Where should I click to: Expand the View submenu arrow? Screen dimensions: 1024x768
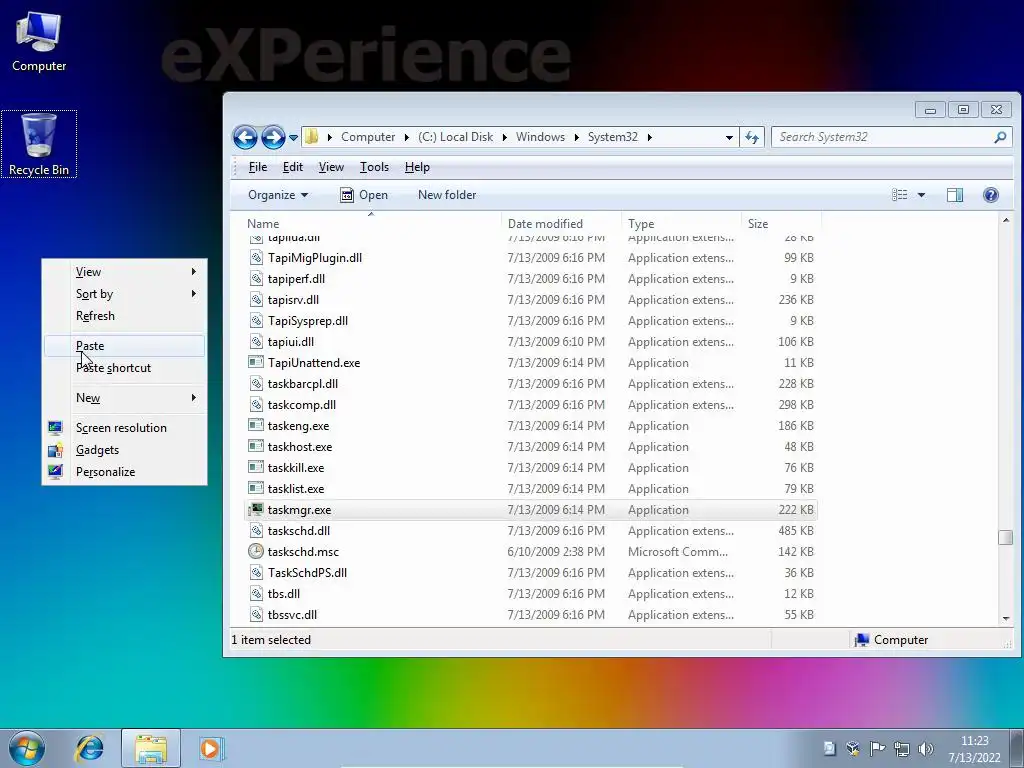[x=194, y=271]
